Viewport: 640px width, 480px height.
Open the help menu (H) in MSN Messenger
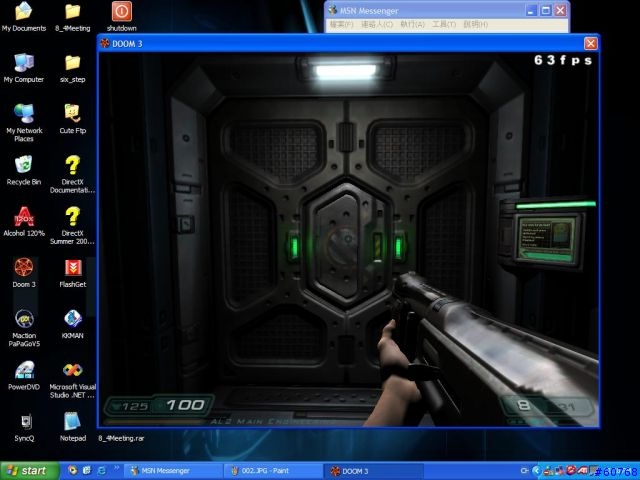pyautogui.click(x=476, y=24)
